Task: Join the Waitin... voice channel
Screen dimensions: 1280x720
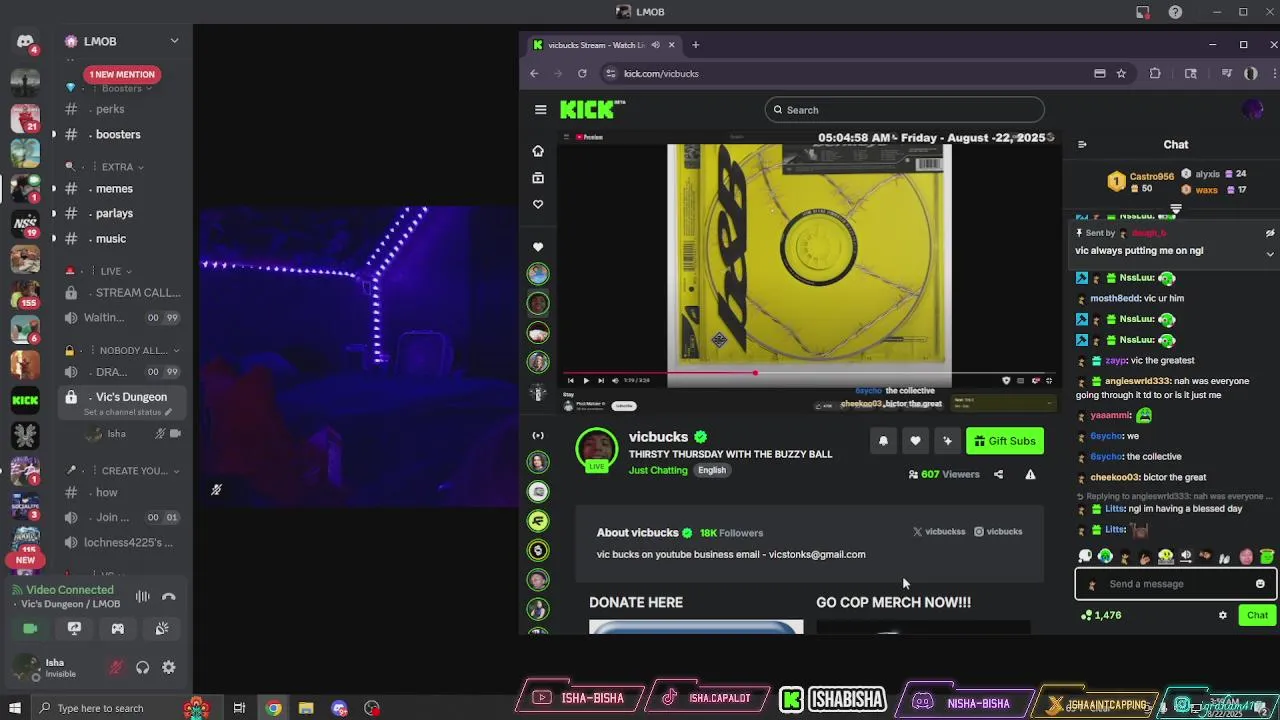Action: (x=104, y=317)
